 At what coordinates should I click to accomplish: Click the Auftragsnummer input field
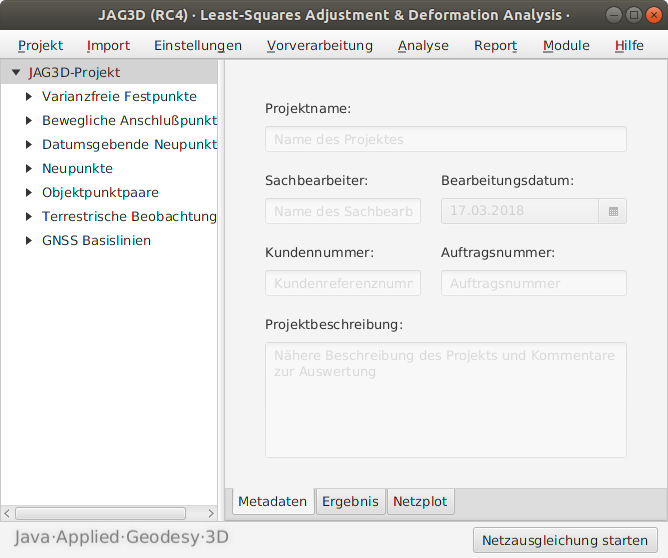point(533,283)
